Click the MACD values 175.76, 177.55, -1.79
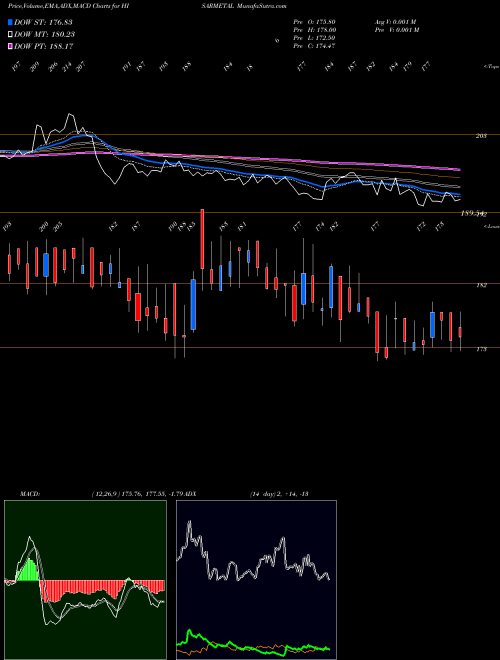500x660 pixels. point(152,494)
